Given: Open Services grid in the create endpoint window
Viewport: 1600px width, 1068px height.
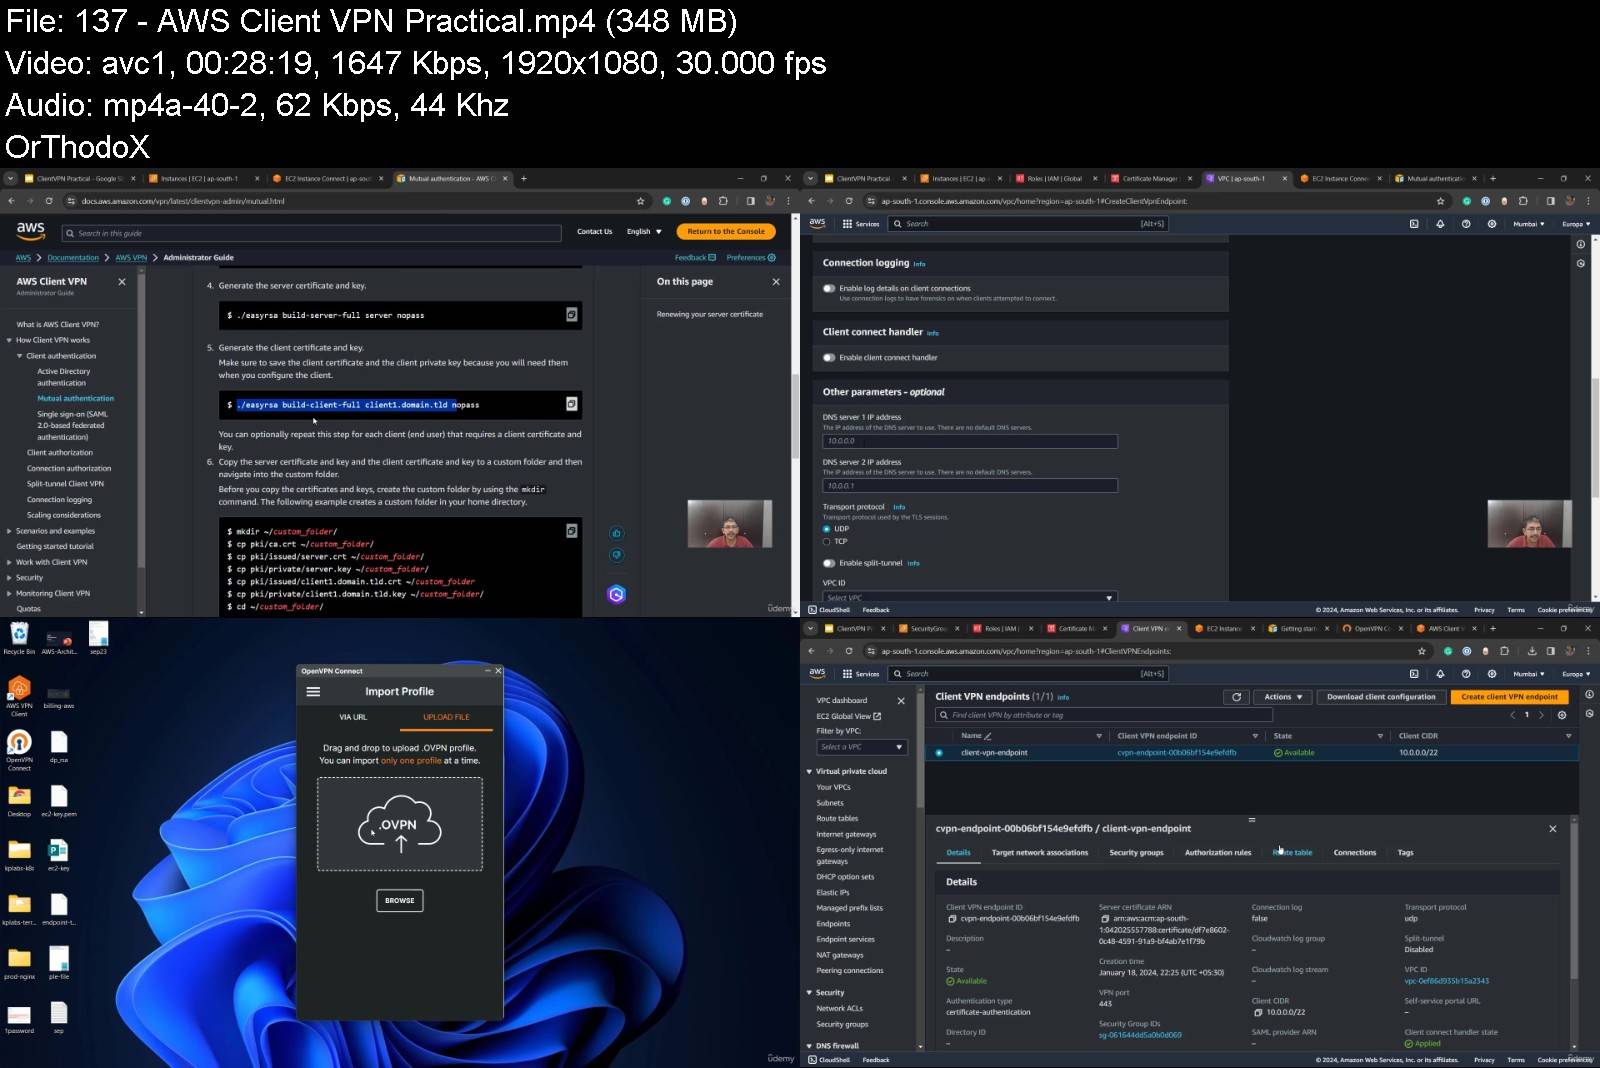Looking at the screenshot, I should (861, 224).
